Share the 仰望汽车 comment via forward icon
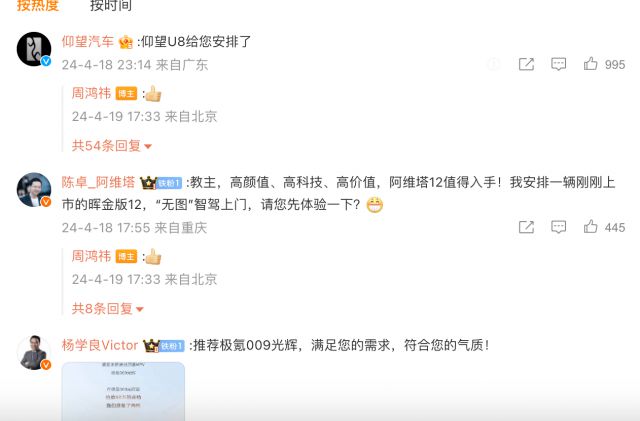640x421 pixels. 526,64
